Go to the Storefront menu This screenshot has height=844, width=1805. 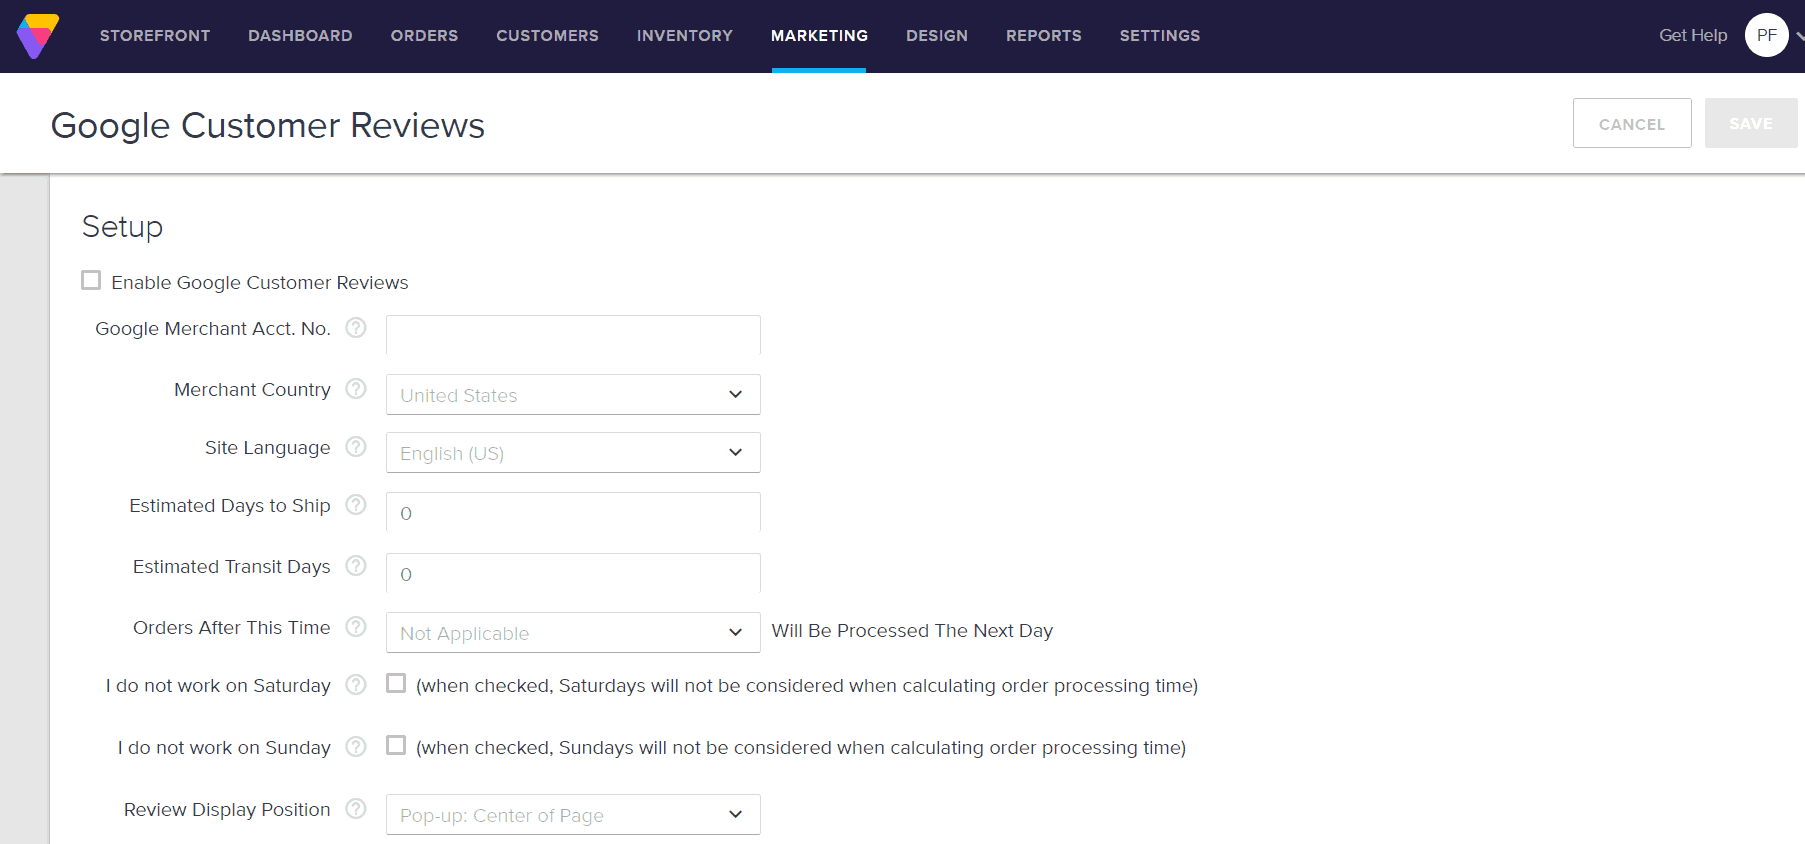155,36
